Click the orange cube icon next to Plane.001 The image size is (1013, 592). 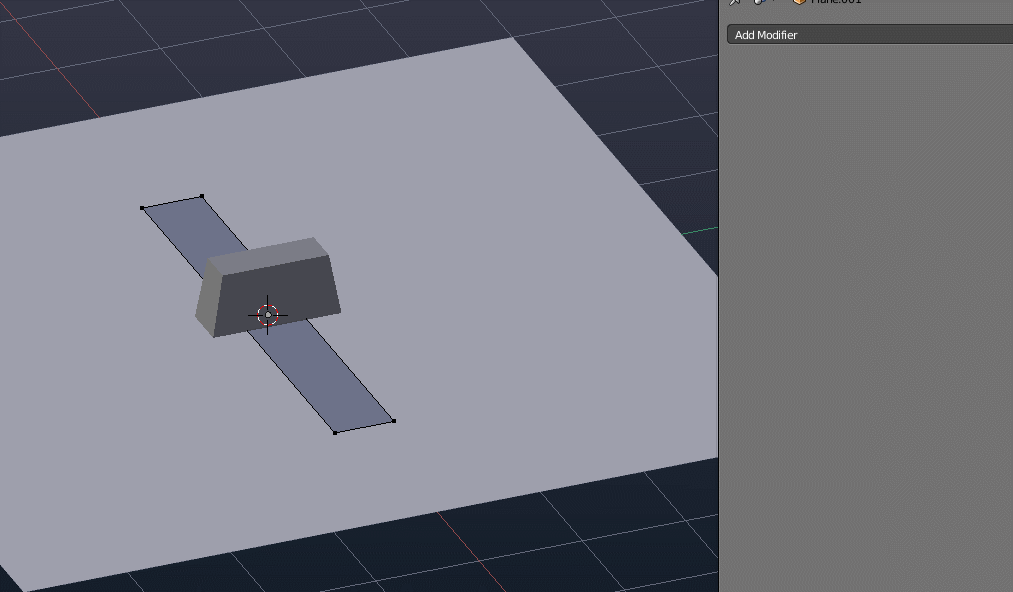click(x=799, y=2)
